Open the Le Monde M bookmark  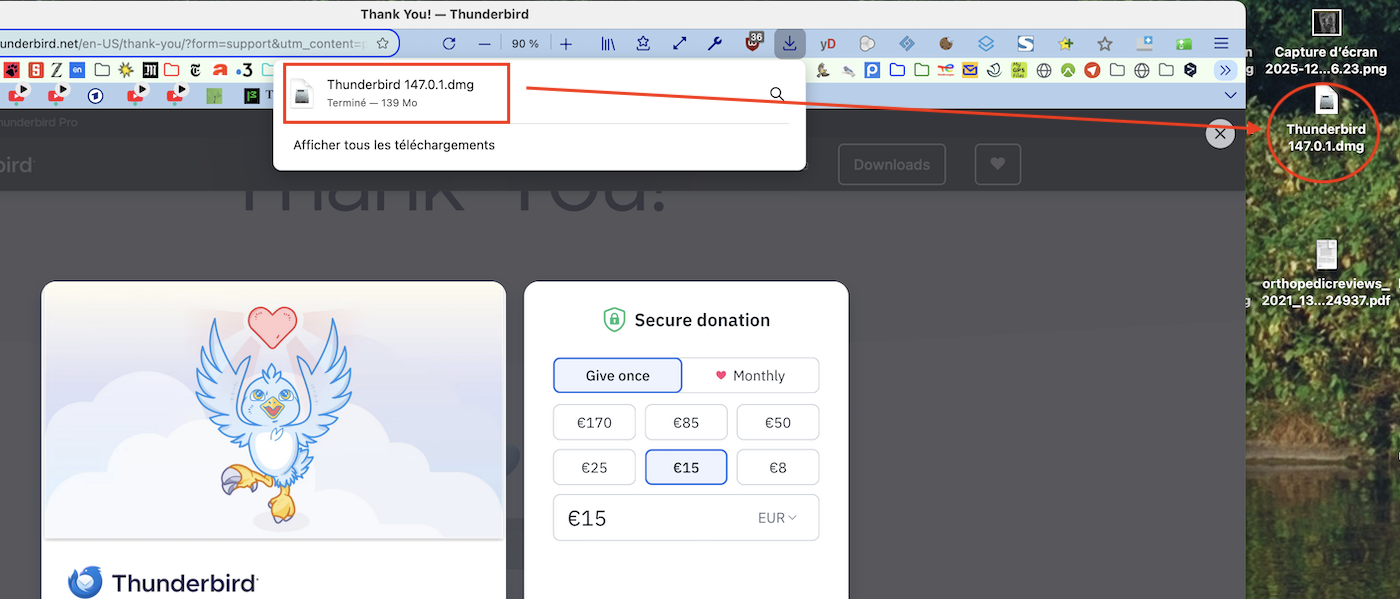point(150,70)
